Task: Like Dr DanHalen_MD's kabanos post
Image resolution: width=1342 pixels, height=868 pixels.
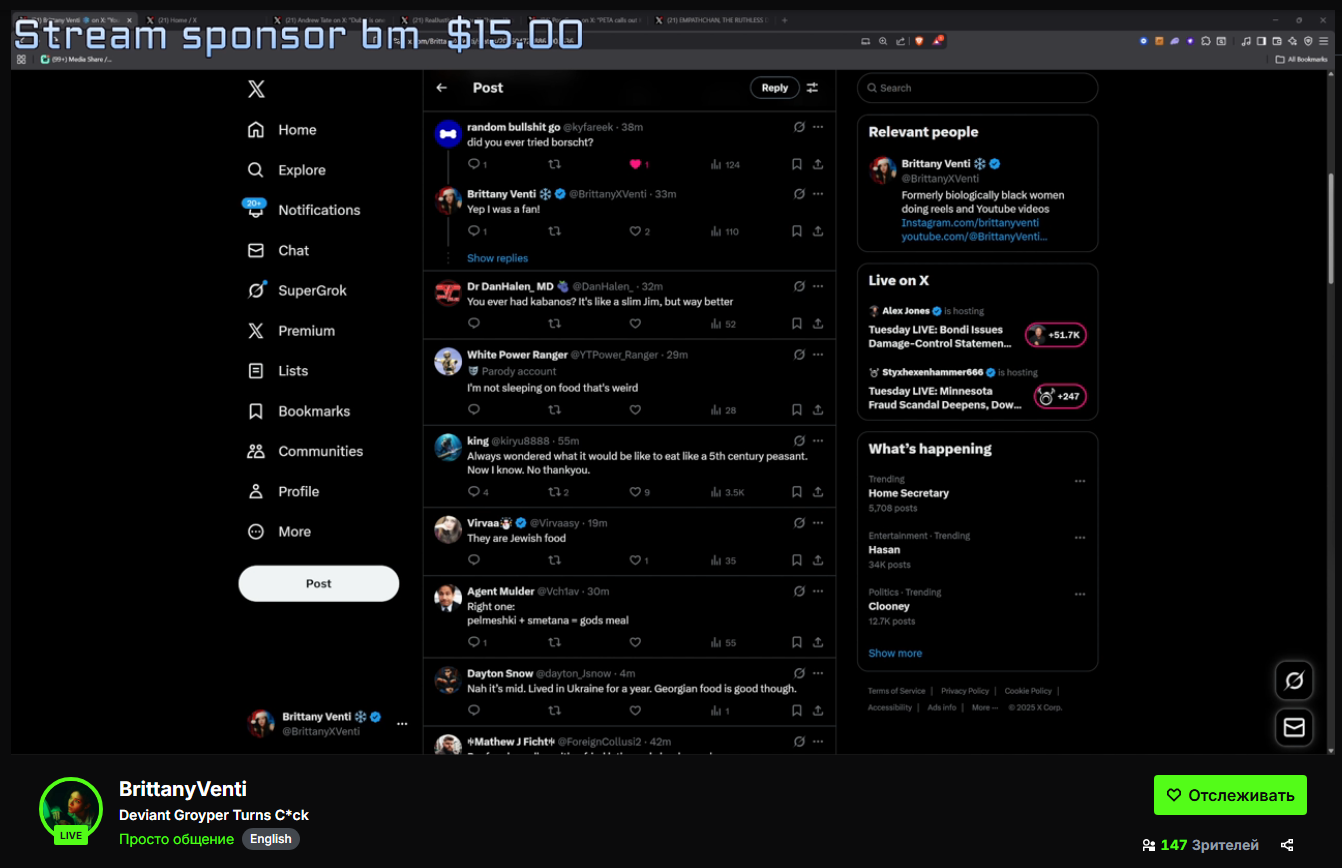Action: point(635,324)
